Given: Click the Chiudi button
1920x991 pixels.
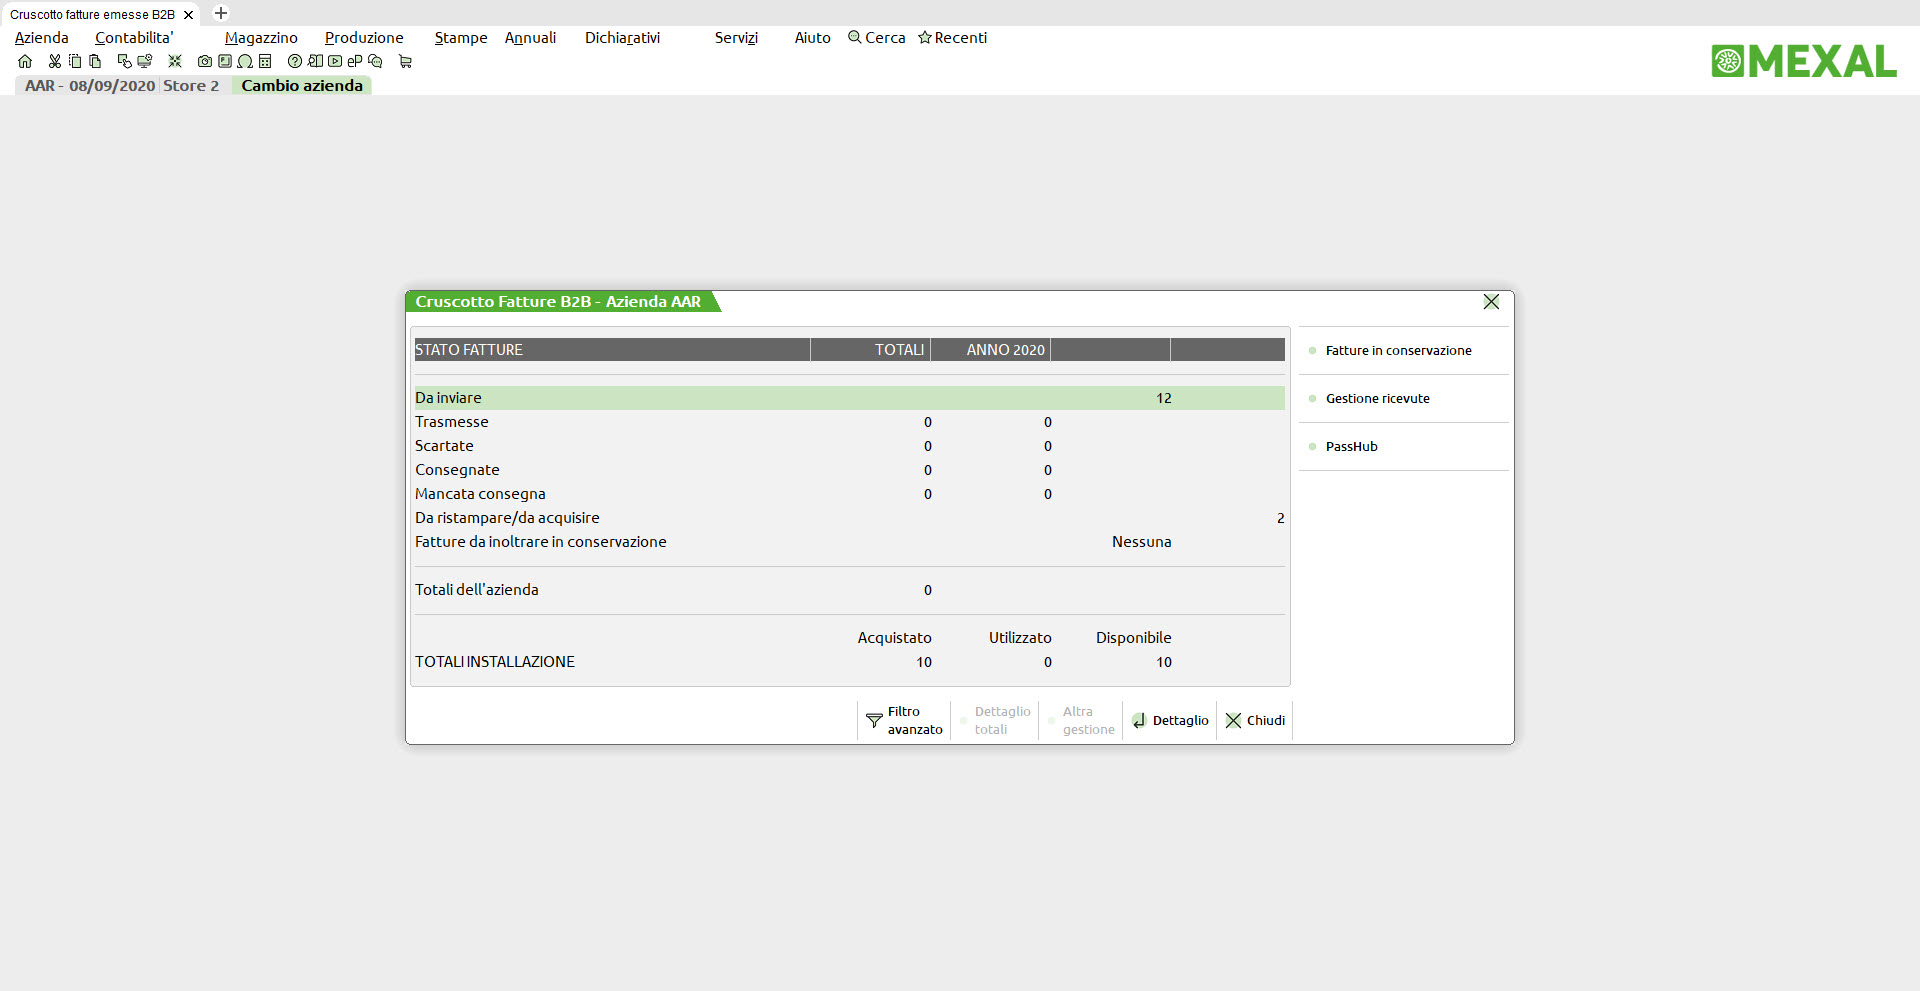Looking at the screenshot, I should pyautogui.click(x=1255, y=720).
